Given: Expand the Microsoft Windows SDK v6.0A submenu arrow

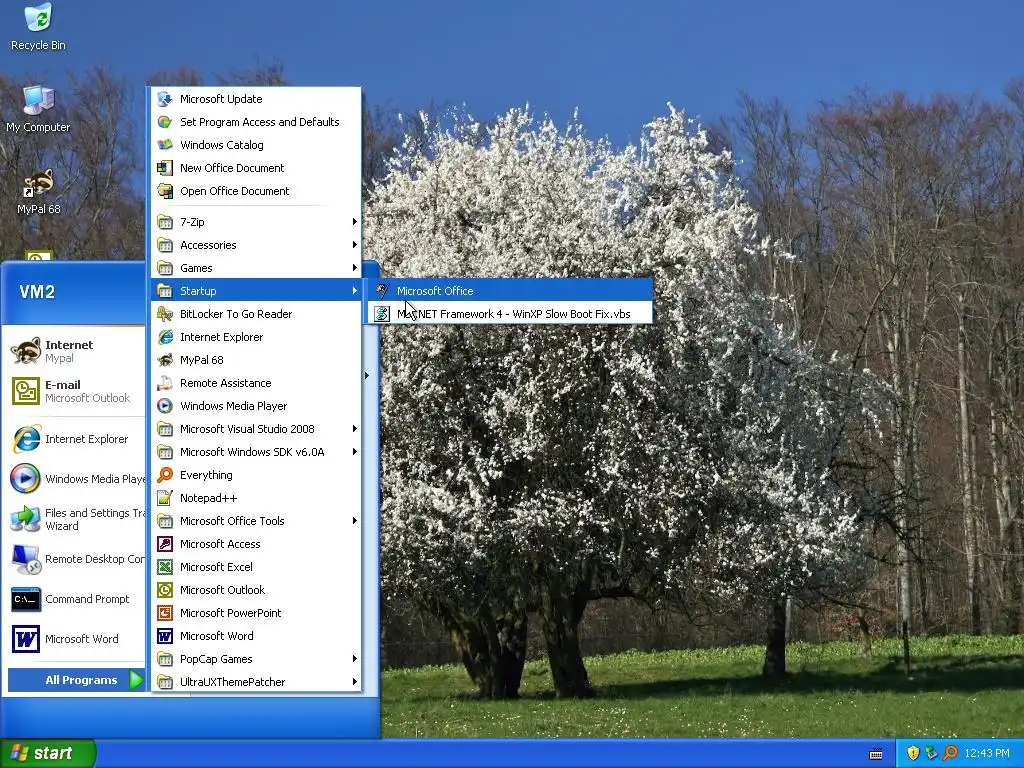Looking at the screenshot, I should 355,452.
